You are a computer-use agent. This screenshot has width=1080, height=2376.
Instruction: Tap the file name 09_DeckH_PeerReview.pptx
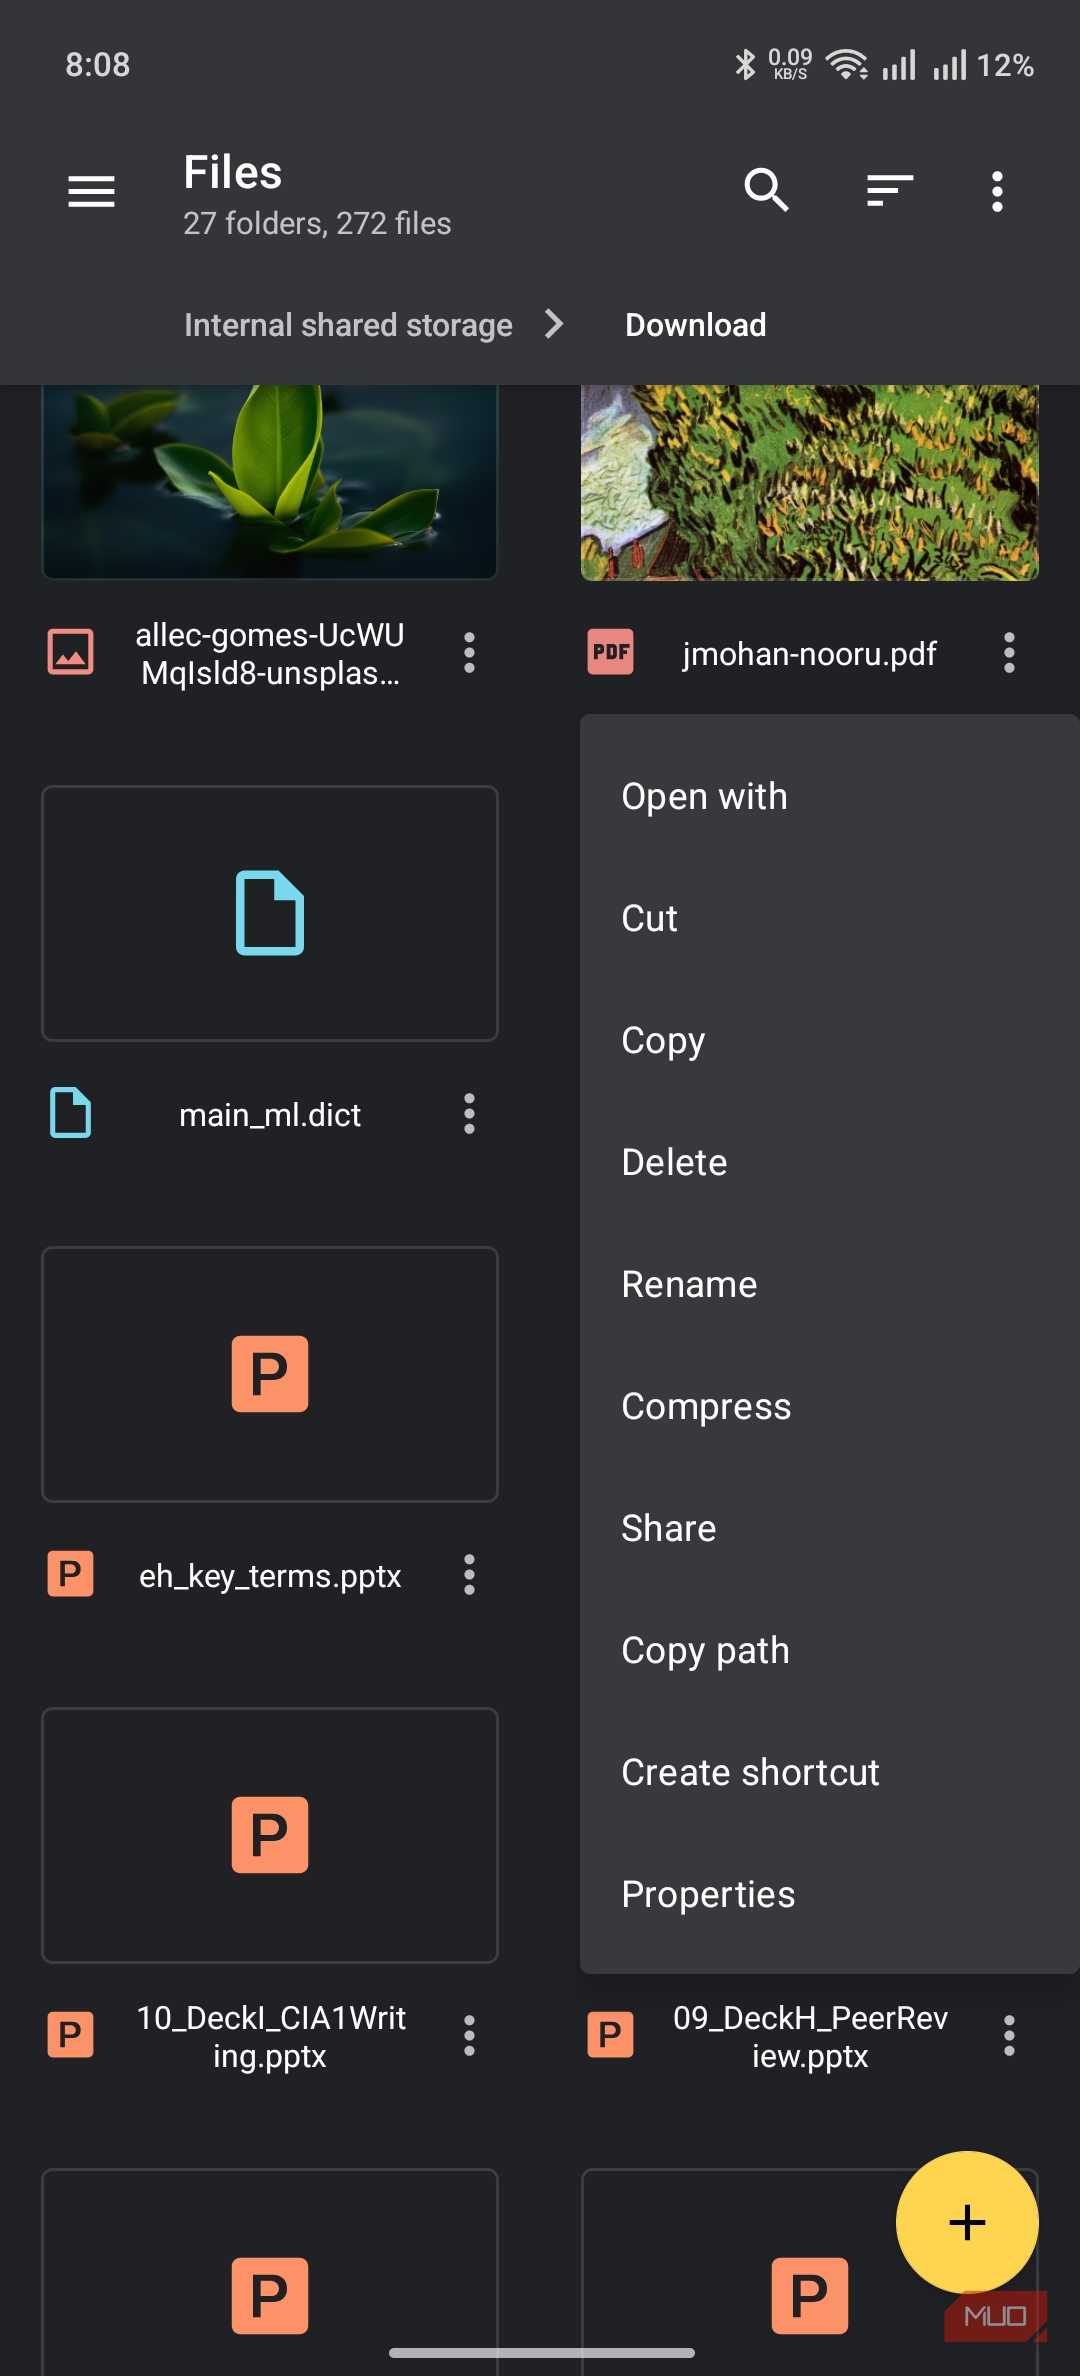pyautogui.click(x=810, y=2037)
